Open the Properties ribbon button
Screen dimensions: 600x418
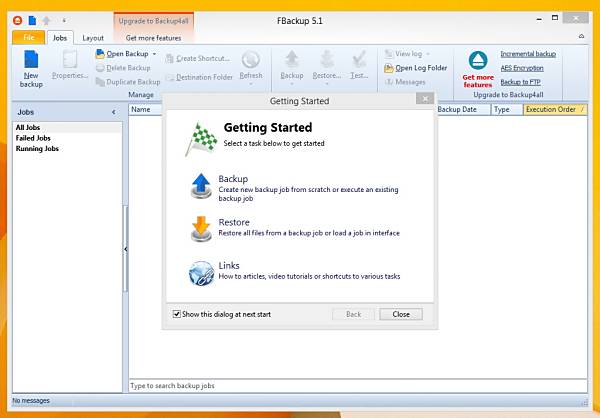click(x=70, y=65)
